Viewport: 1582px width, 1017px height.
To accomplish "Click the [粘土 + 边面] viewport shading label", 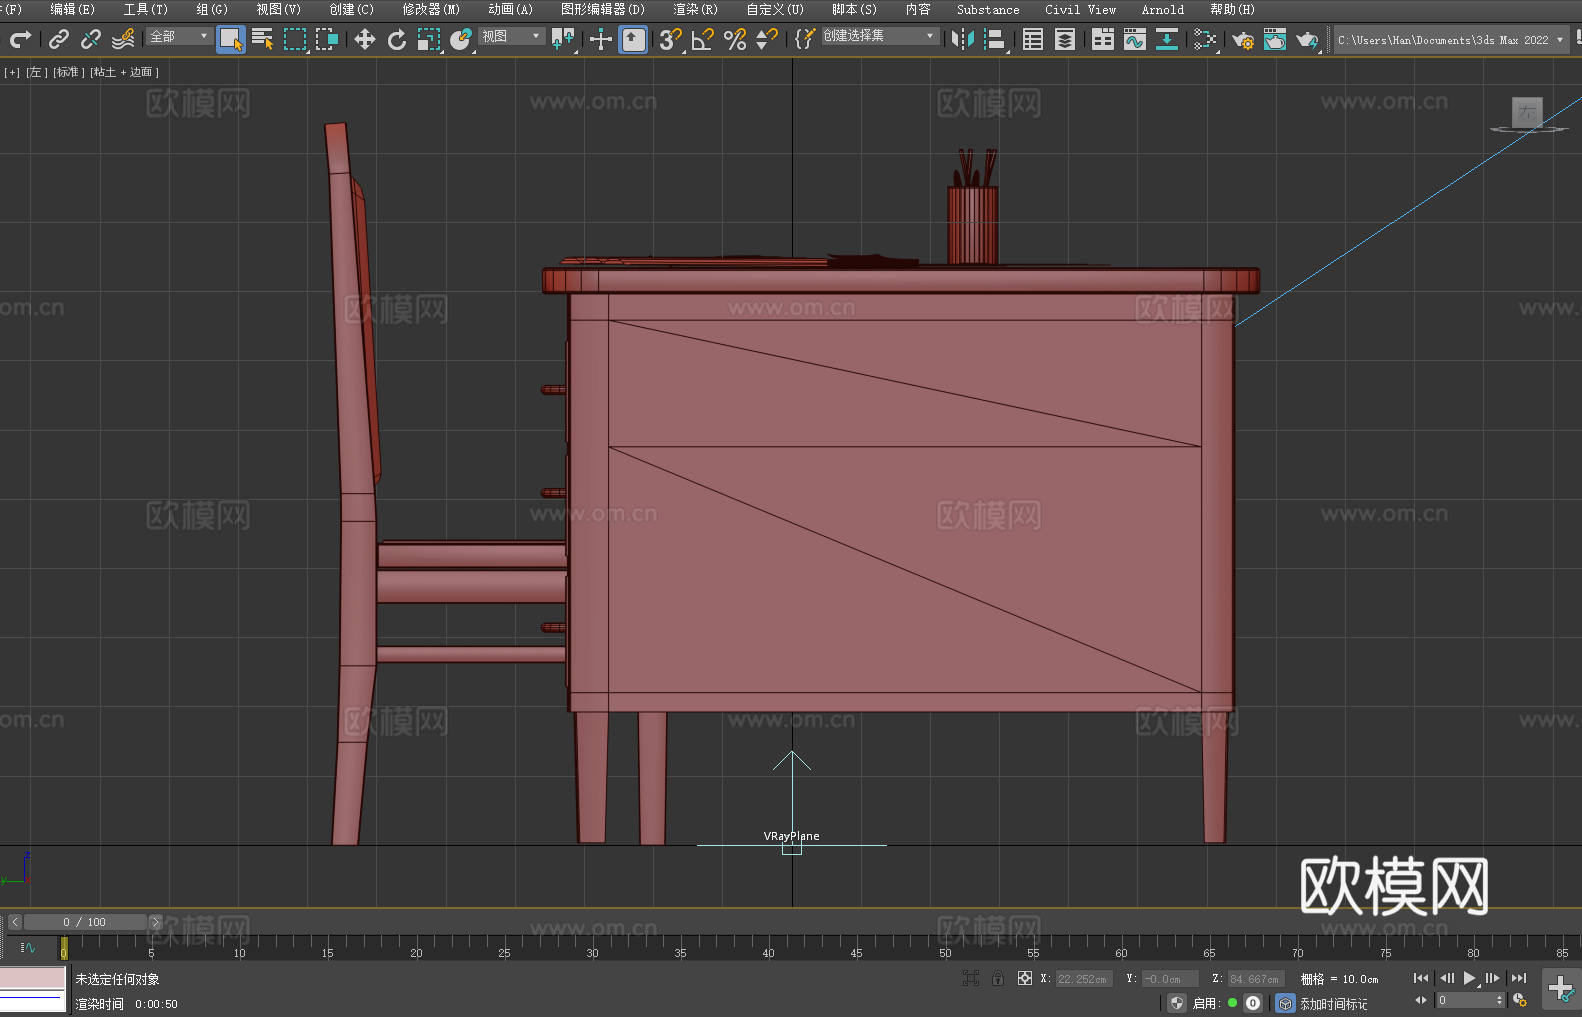I will point(124,72).
